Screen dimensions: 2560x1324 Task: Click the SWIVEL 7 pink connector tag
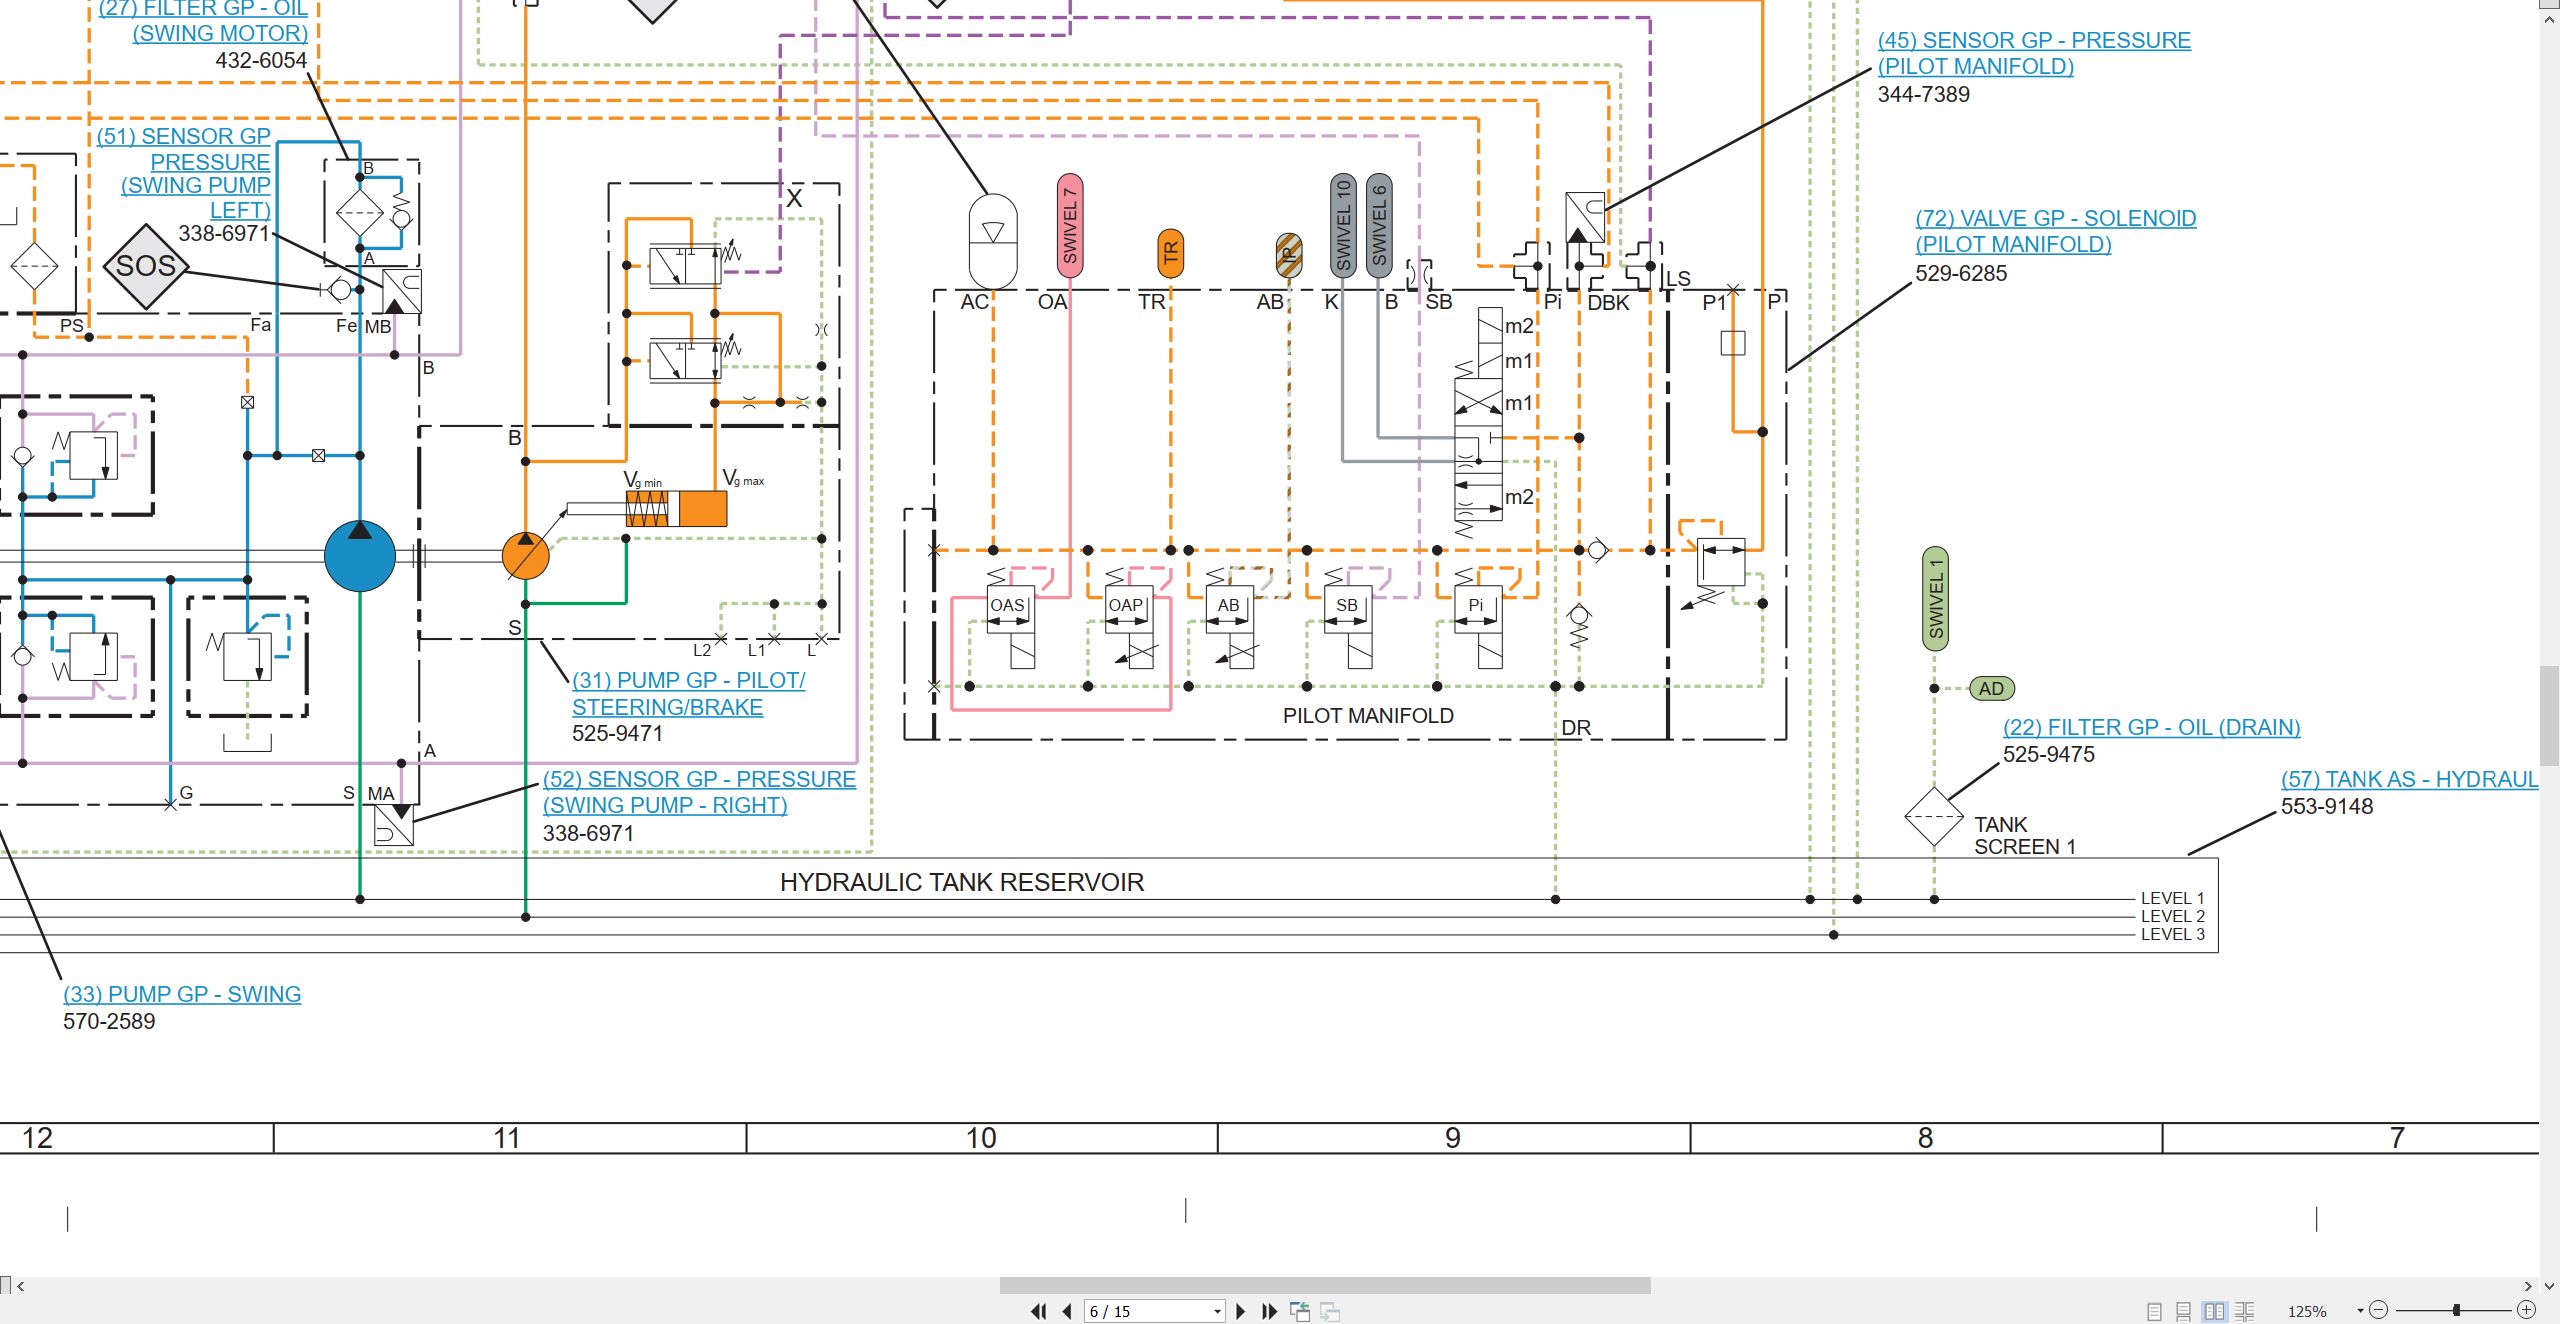tap(1070, 226)
